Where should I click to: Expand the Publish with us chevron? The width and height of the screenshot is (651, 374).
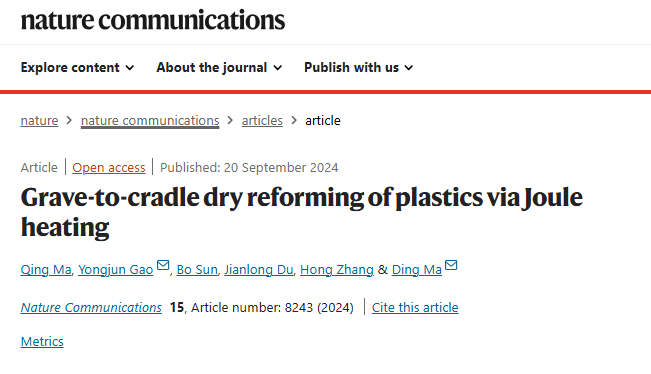click(x=409, y=68)
